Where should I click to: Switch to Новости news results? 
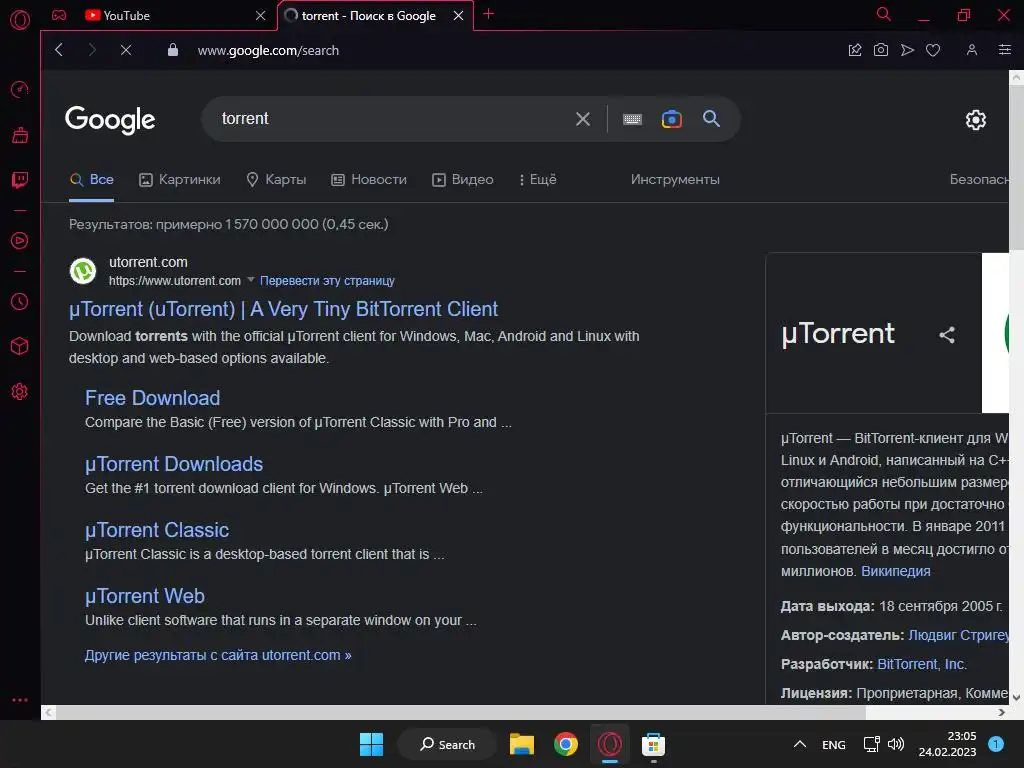[x=369, y=180]
